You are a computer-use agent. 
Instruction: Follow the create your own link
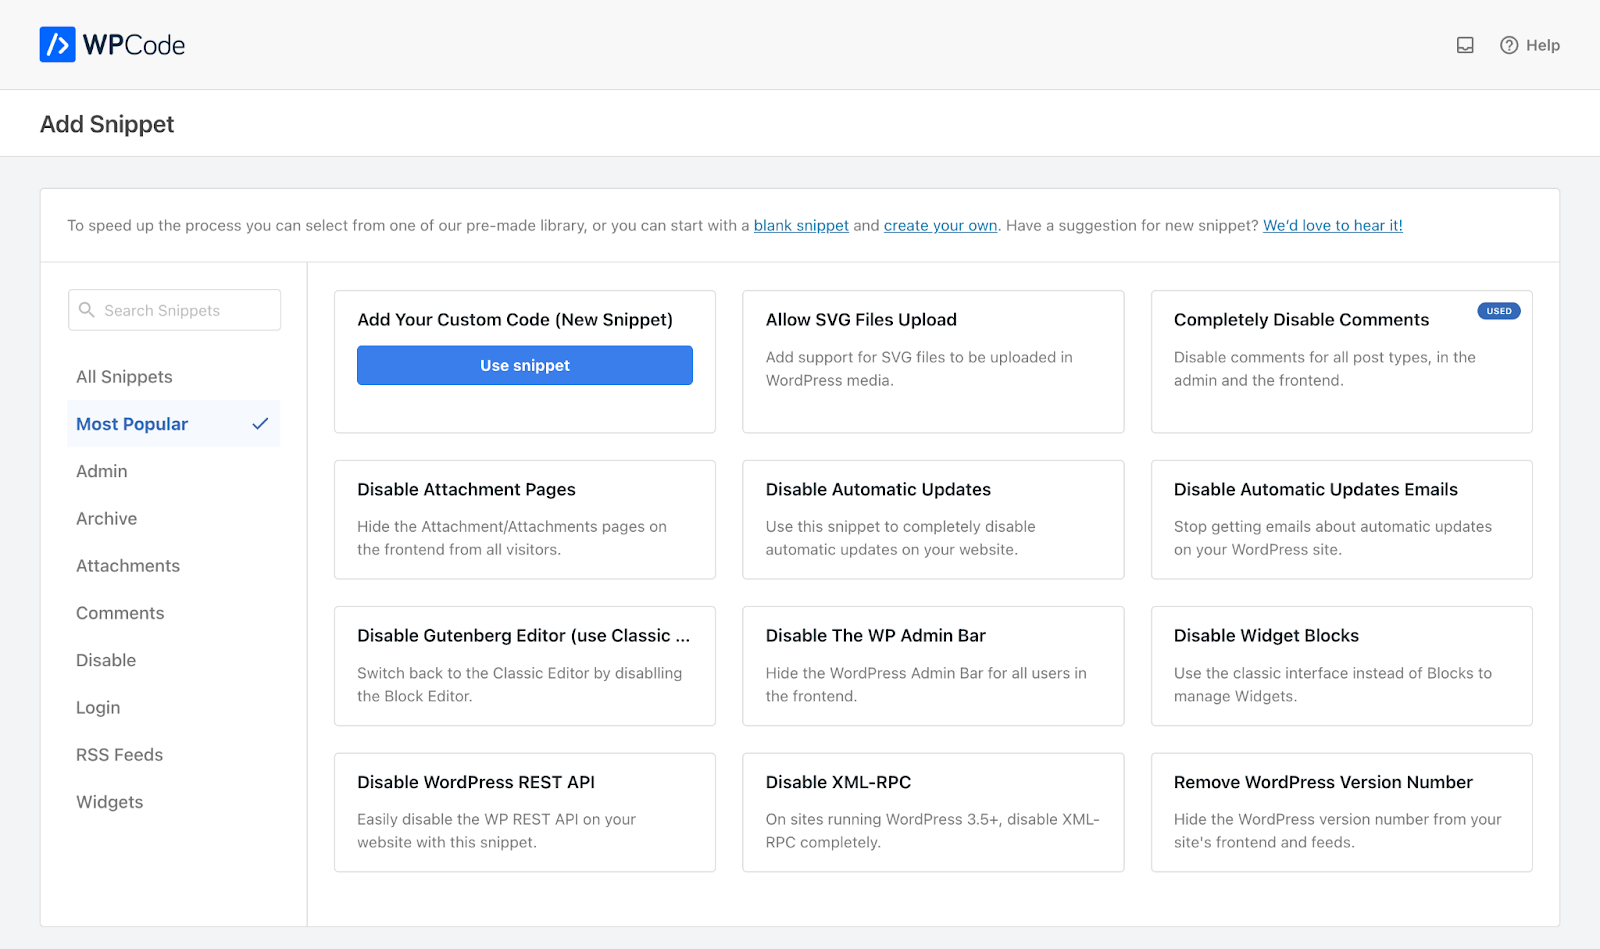point(940,226)
